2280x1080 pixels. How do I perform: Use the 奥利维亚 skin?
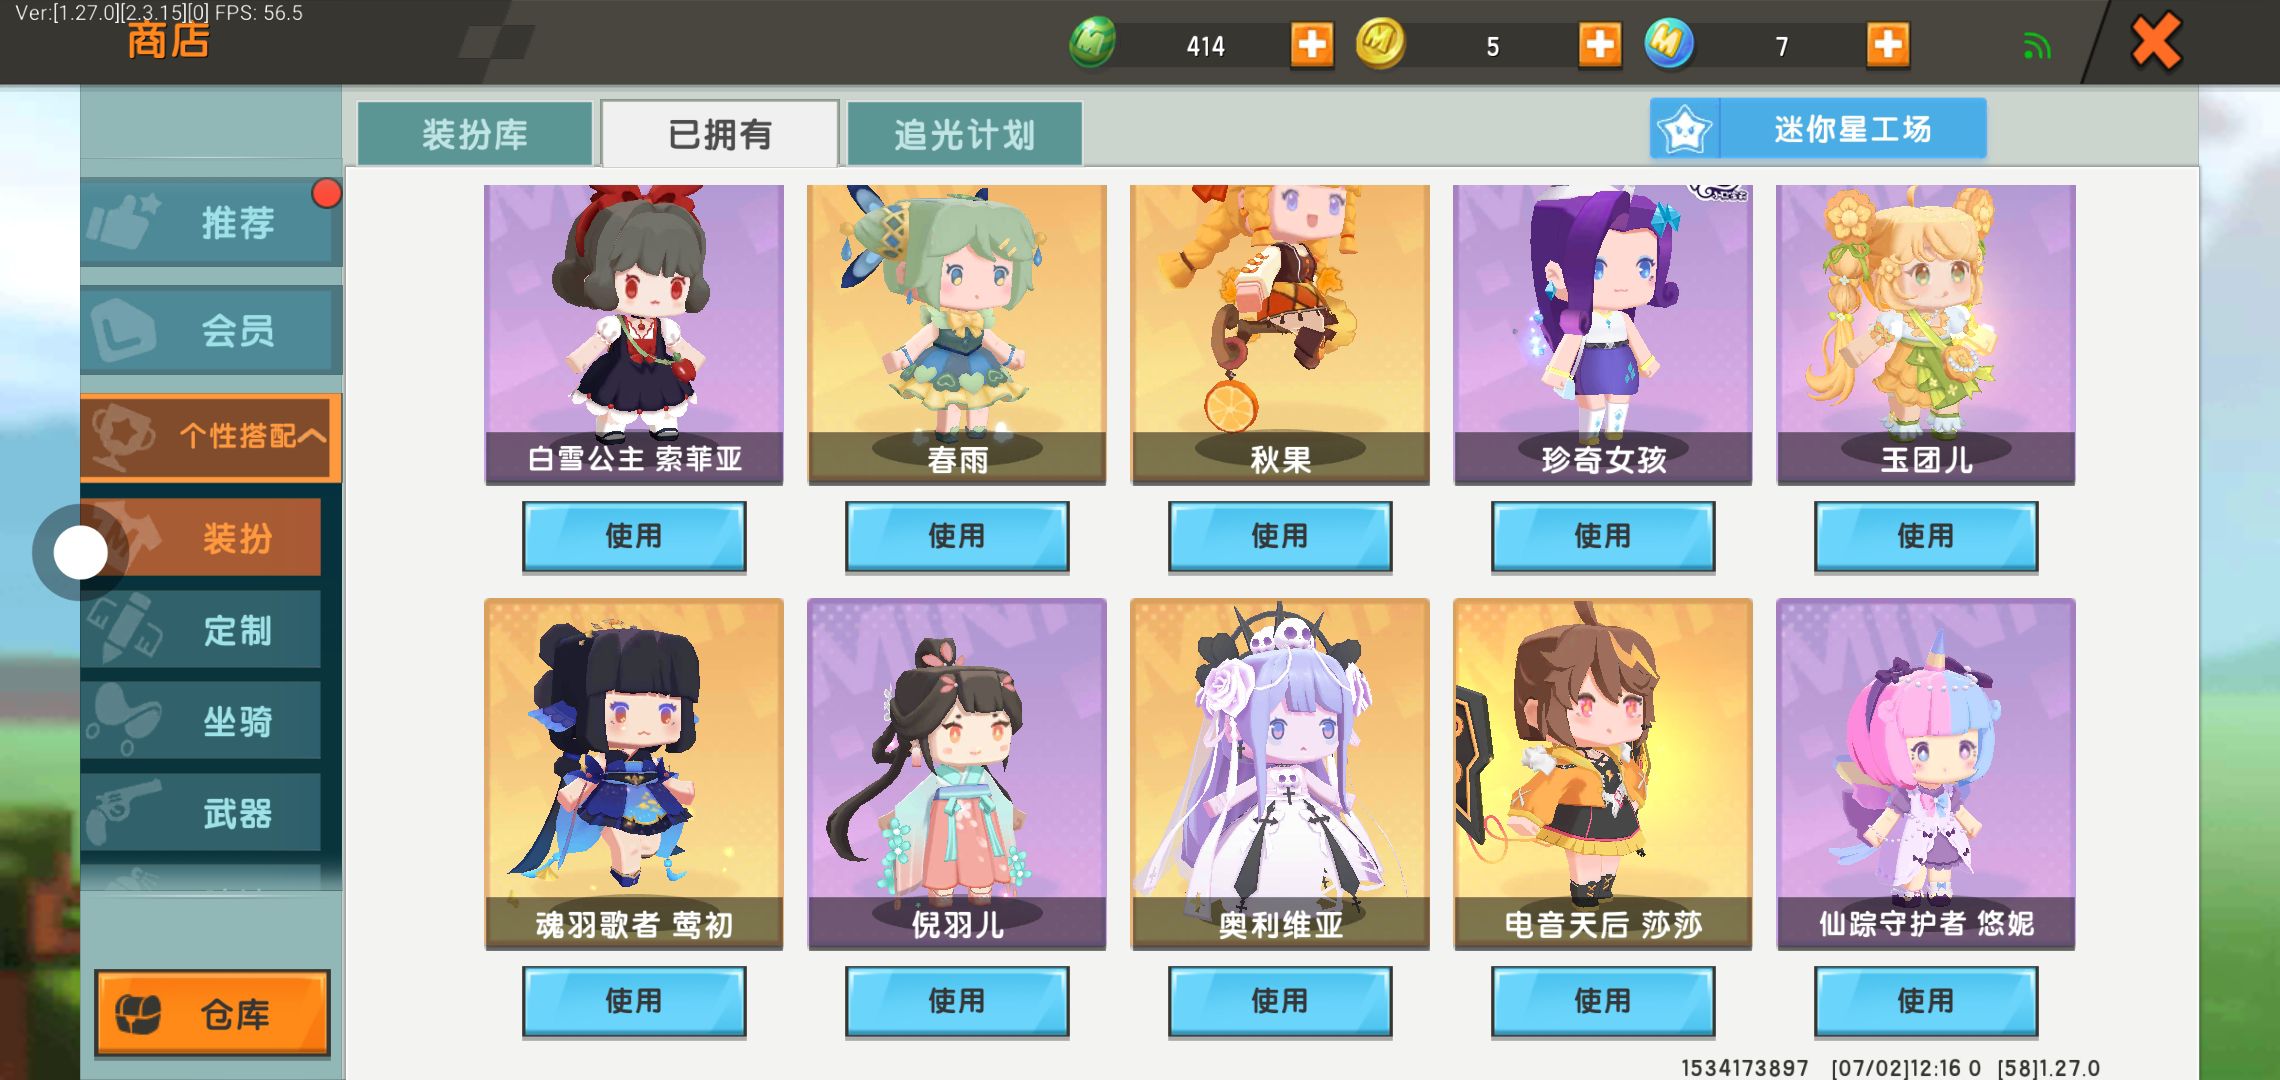pyautogui.click(x=1280, y=1001)
